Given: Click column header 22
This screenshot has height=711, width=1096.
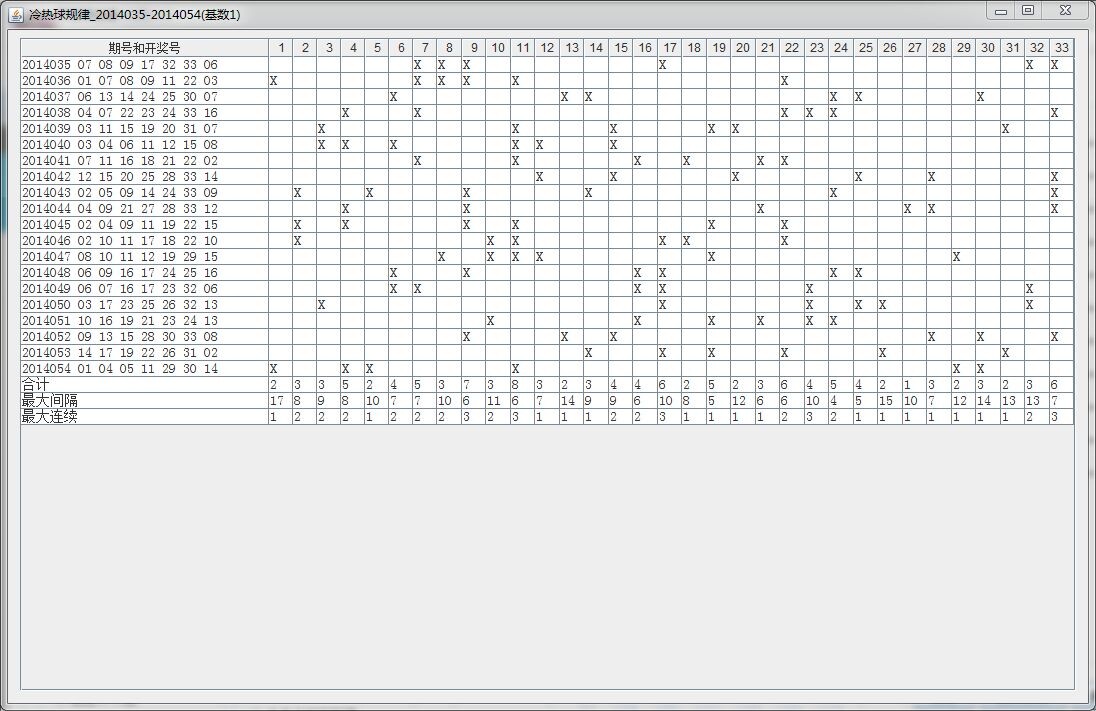Looking at the screenshot, I should [x=792, y=48].
